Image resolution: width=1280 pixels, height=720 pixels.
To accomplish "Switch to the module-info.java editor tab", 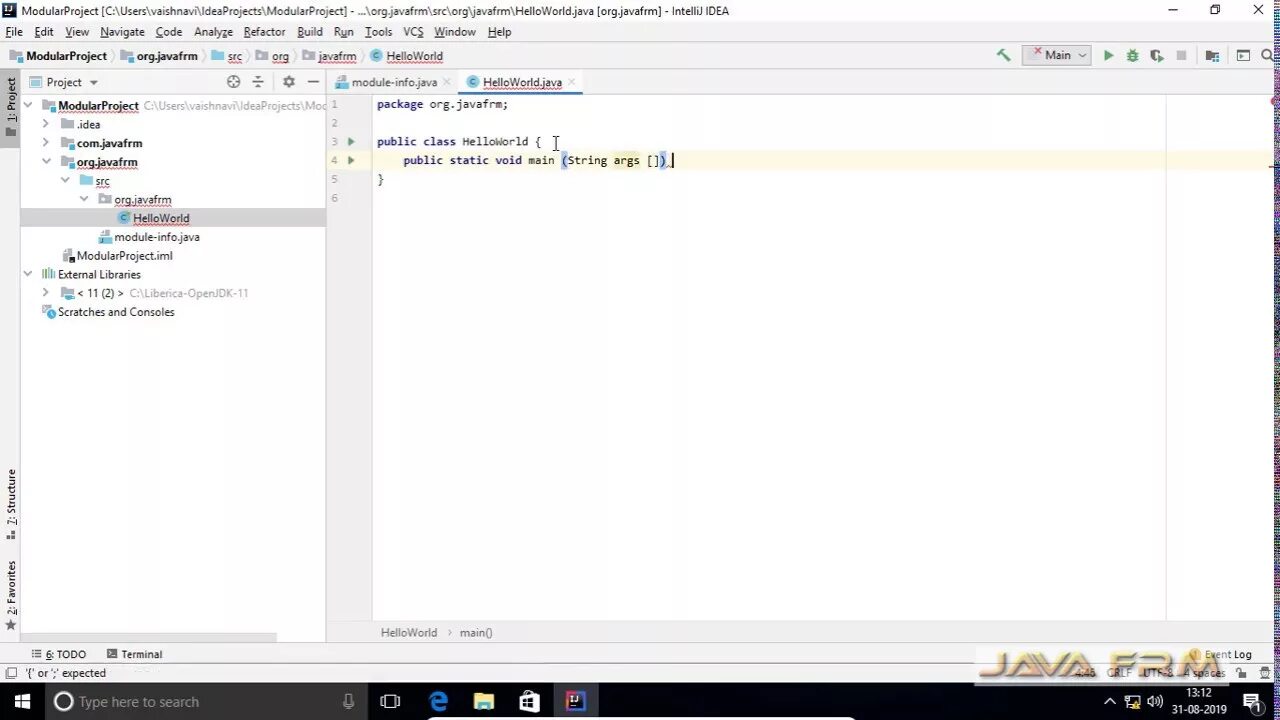I will point(394,82).
